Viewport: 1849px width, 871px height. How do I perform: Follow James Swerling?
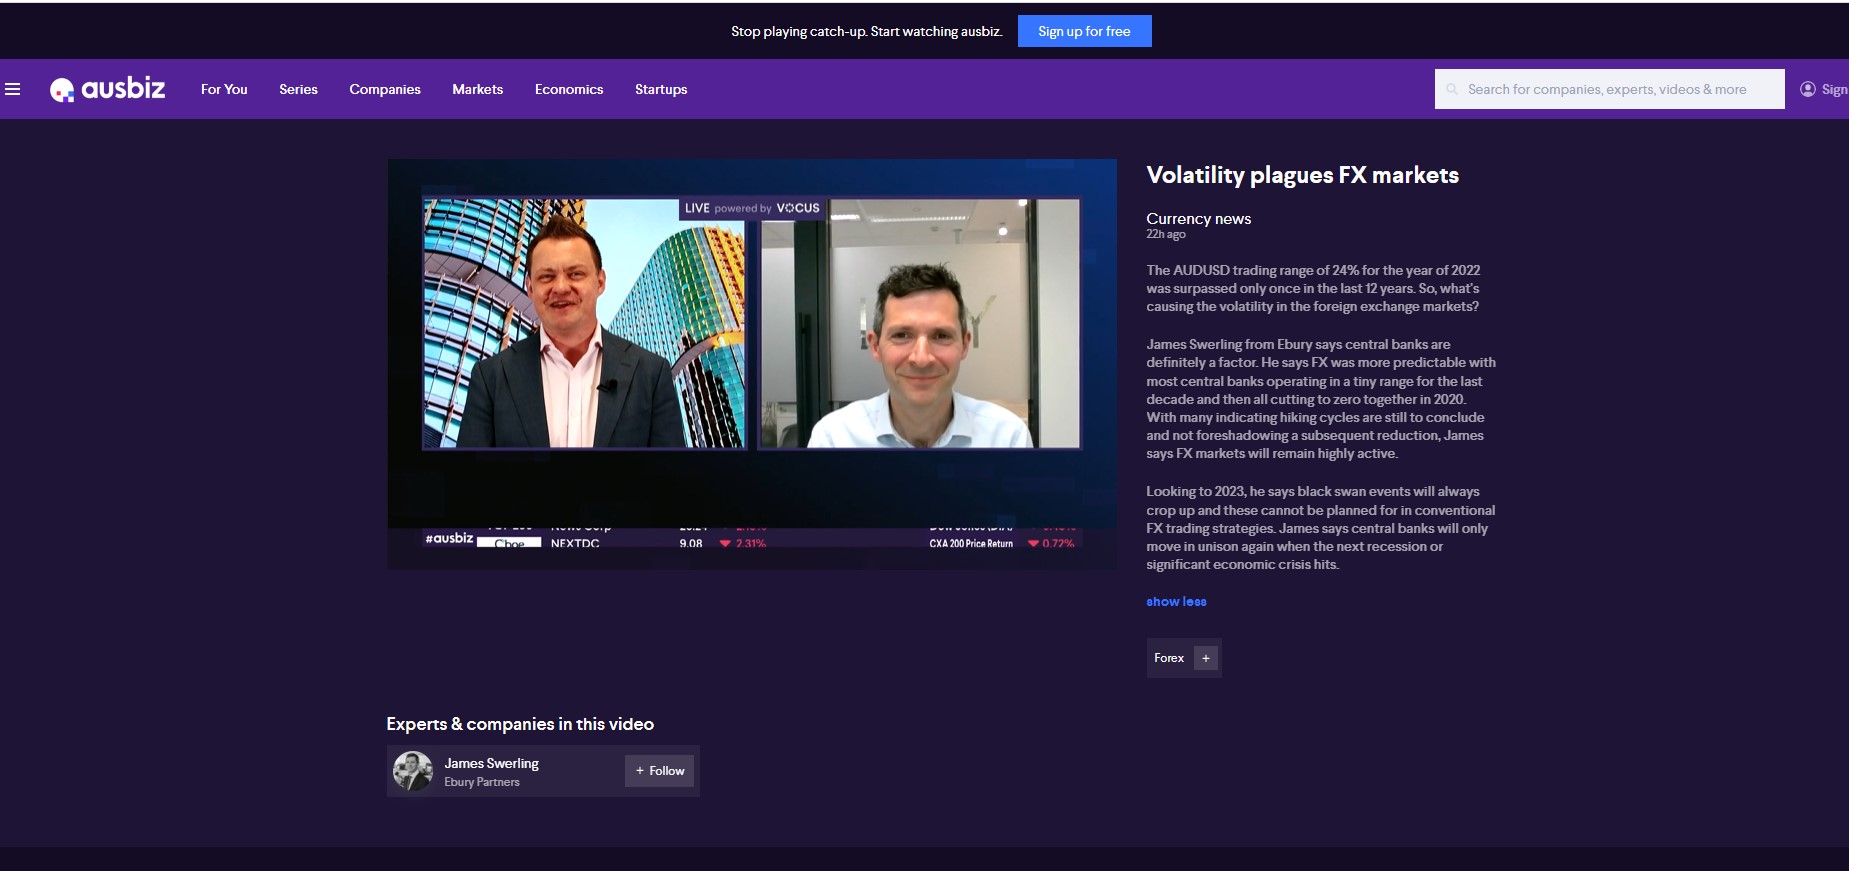[660, 771]
